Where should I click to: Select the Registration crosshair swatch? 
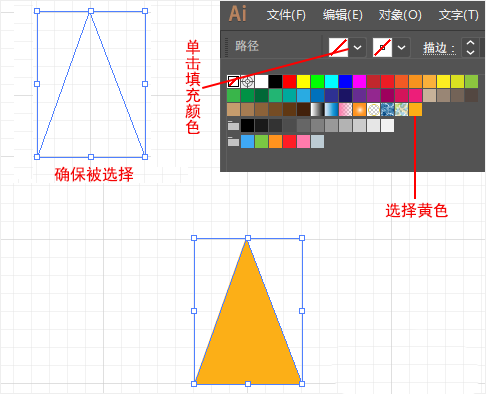(247, 81)
